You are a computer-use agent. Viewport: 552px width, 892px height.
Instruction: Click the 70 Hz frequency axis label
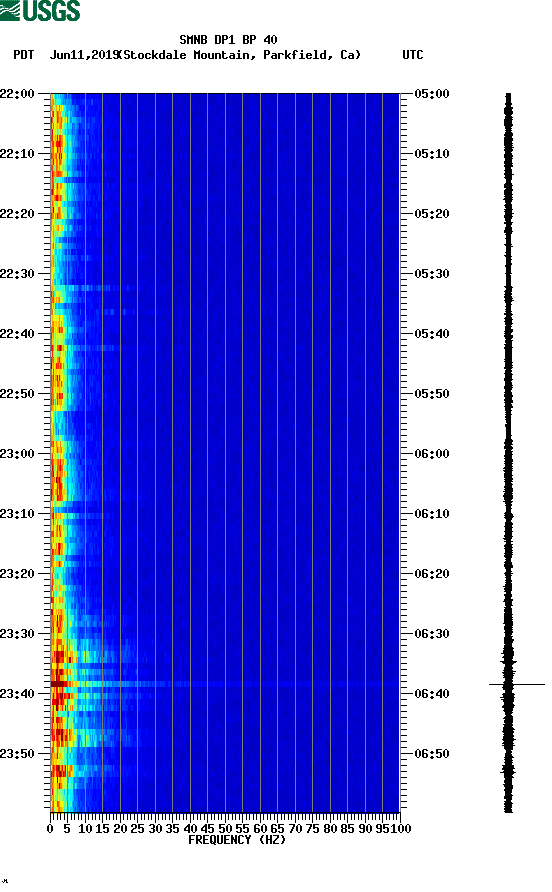click(x=295, y=829)
